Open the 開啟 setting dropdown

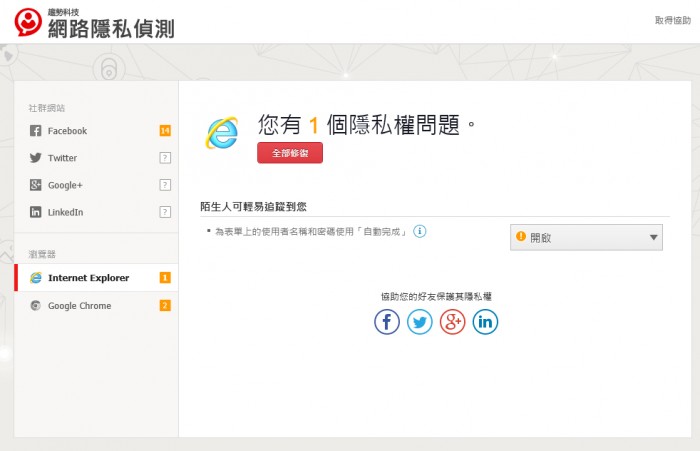point(586,237)
